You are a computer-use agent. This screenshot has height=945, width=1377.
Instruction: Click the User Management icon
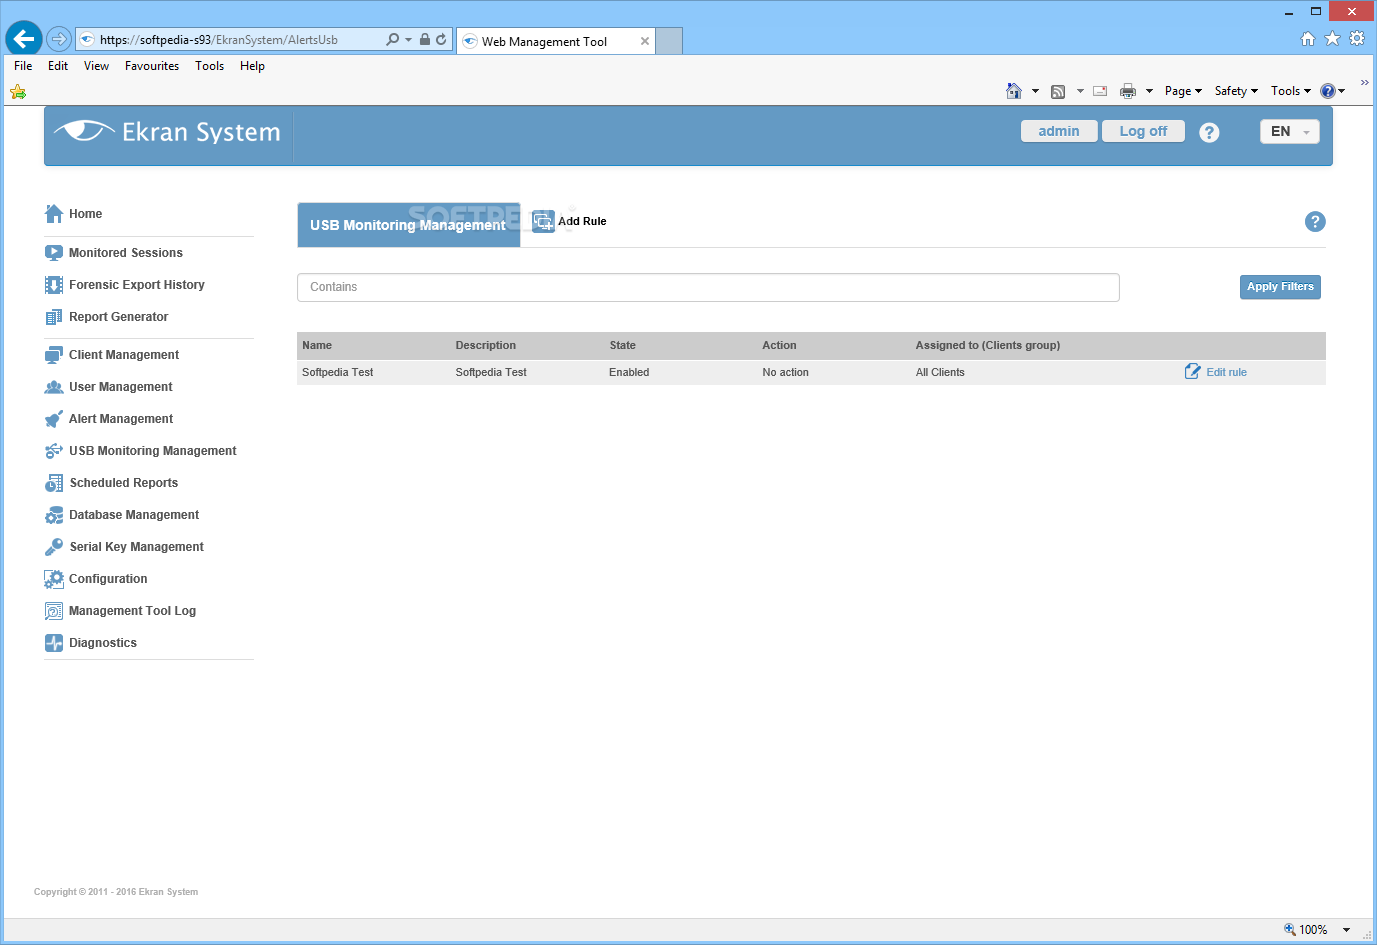tap(54, 387)
